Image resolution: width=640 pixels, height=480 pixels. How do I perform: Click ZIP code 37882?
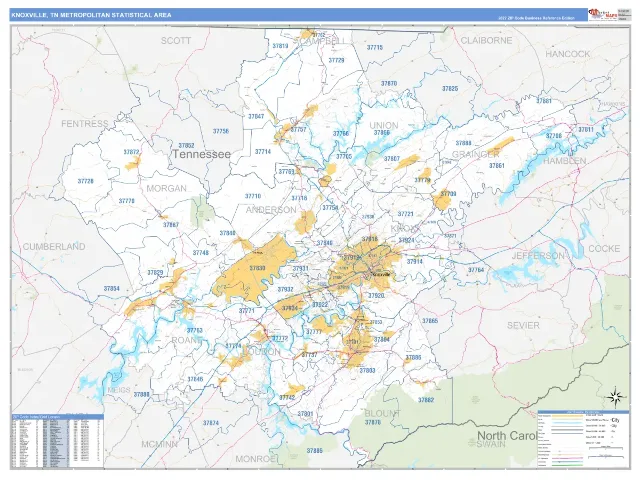(426, 400)
